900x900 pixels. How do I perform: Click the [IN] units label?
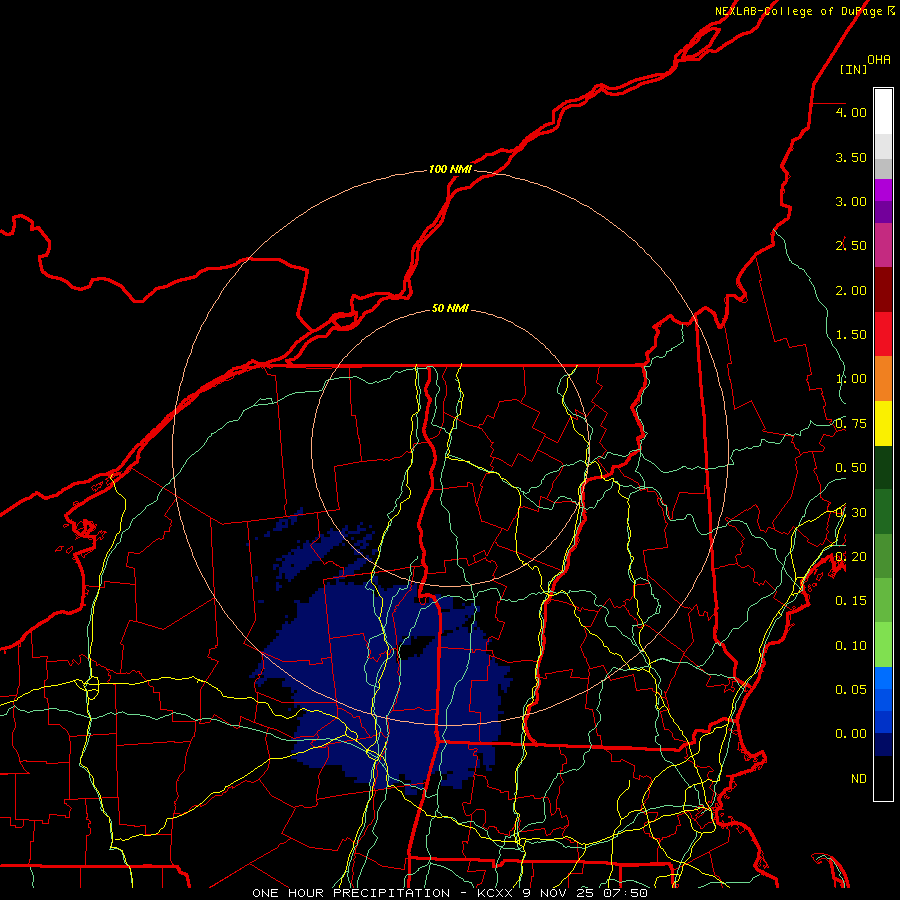pyautogui.click(x=853, y=69)
